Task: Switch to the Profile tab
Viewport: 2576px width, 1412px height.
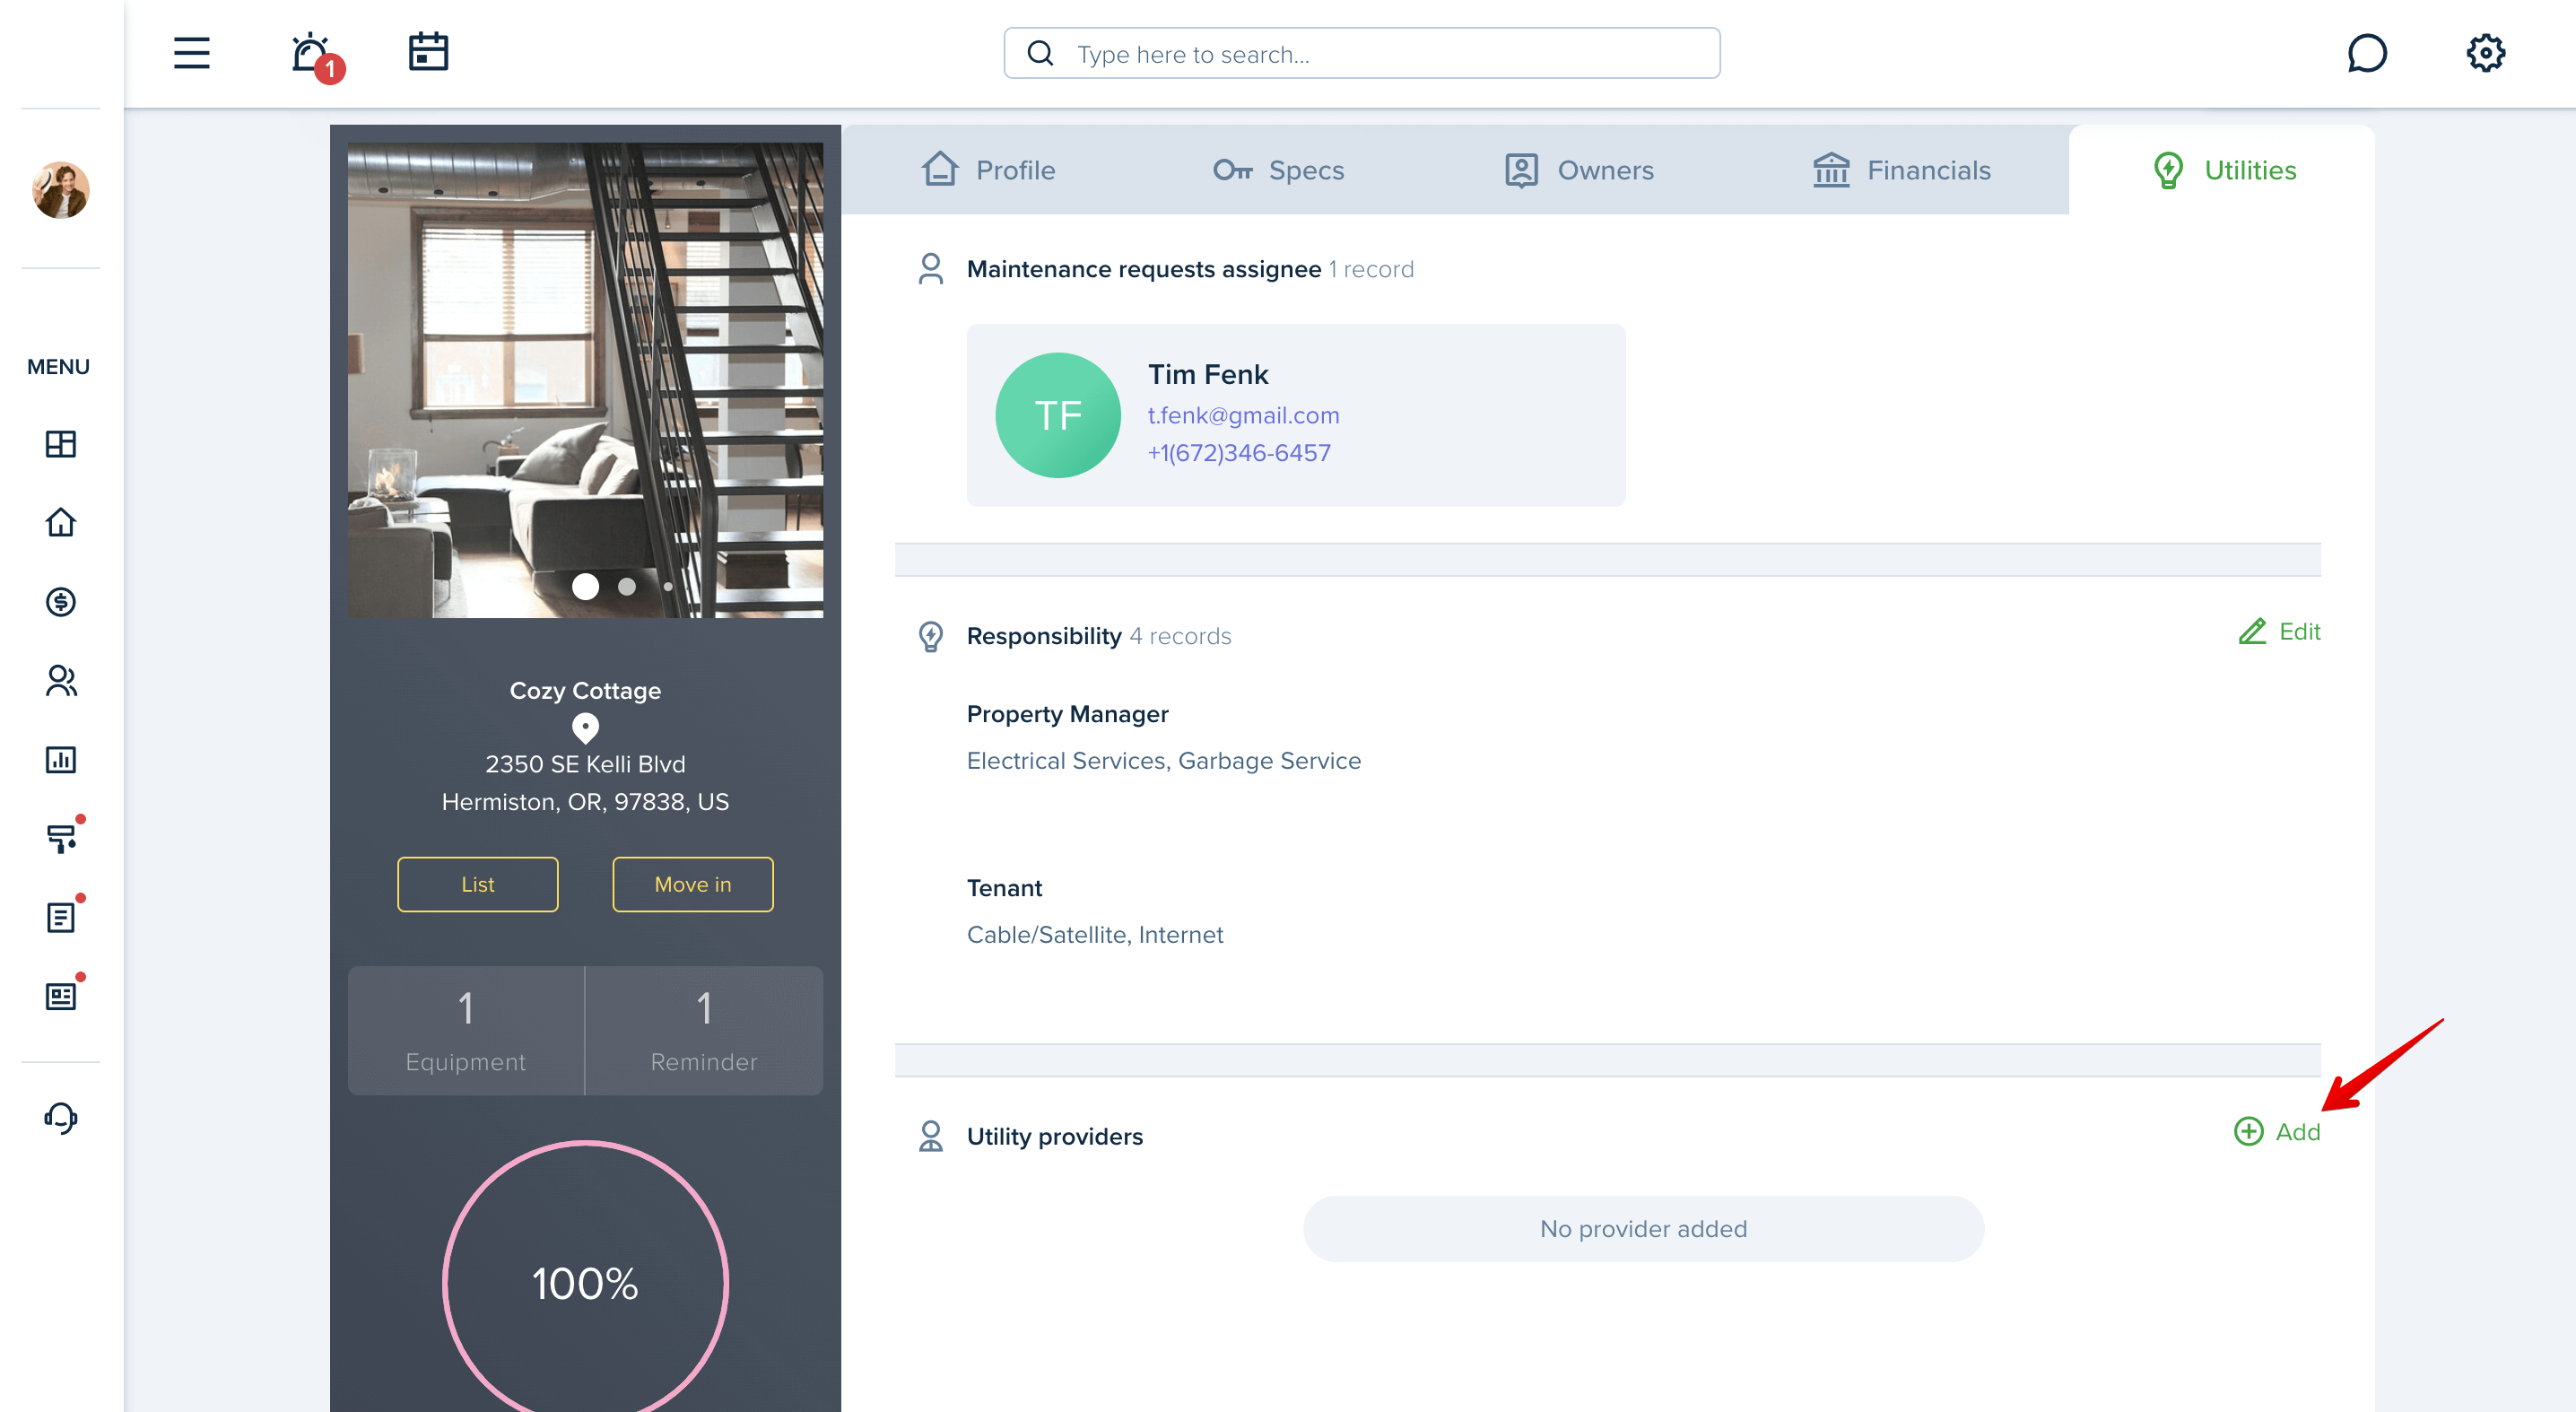Action: (987, 170)
